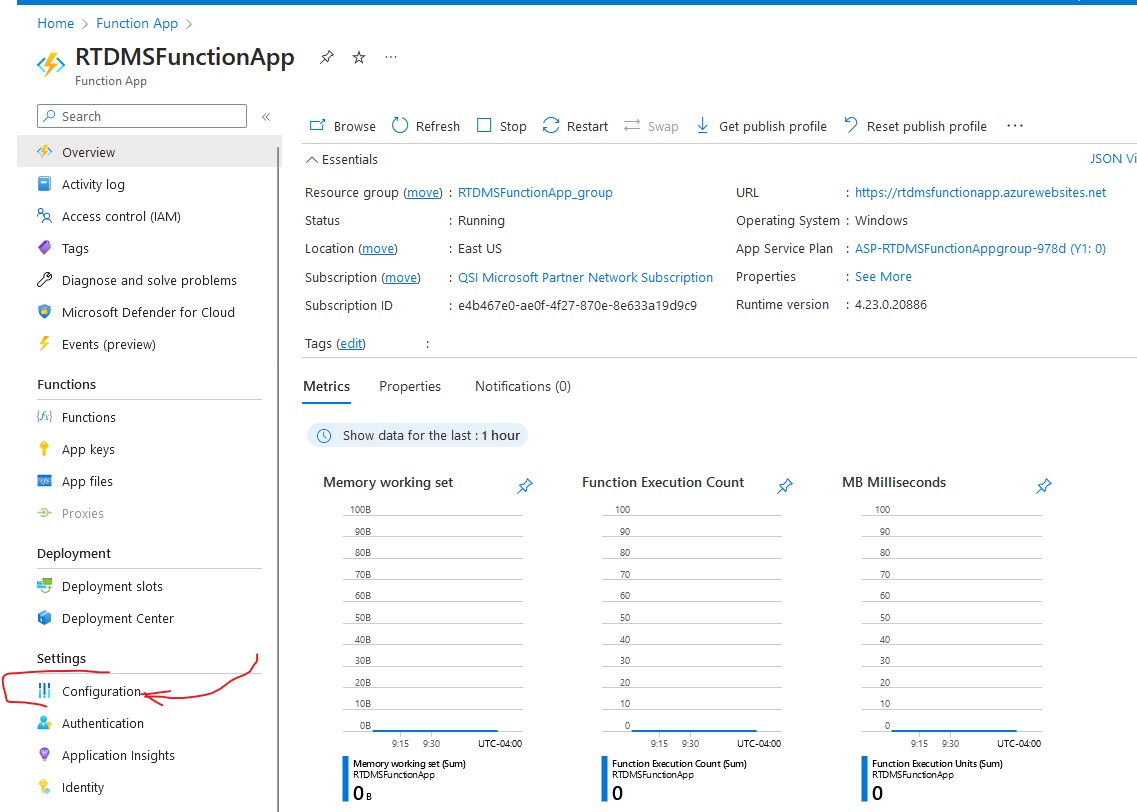Click the Identity key icon
The height and width of the screenshot is (812, 1137).
(44, 787)
